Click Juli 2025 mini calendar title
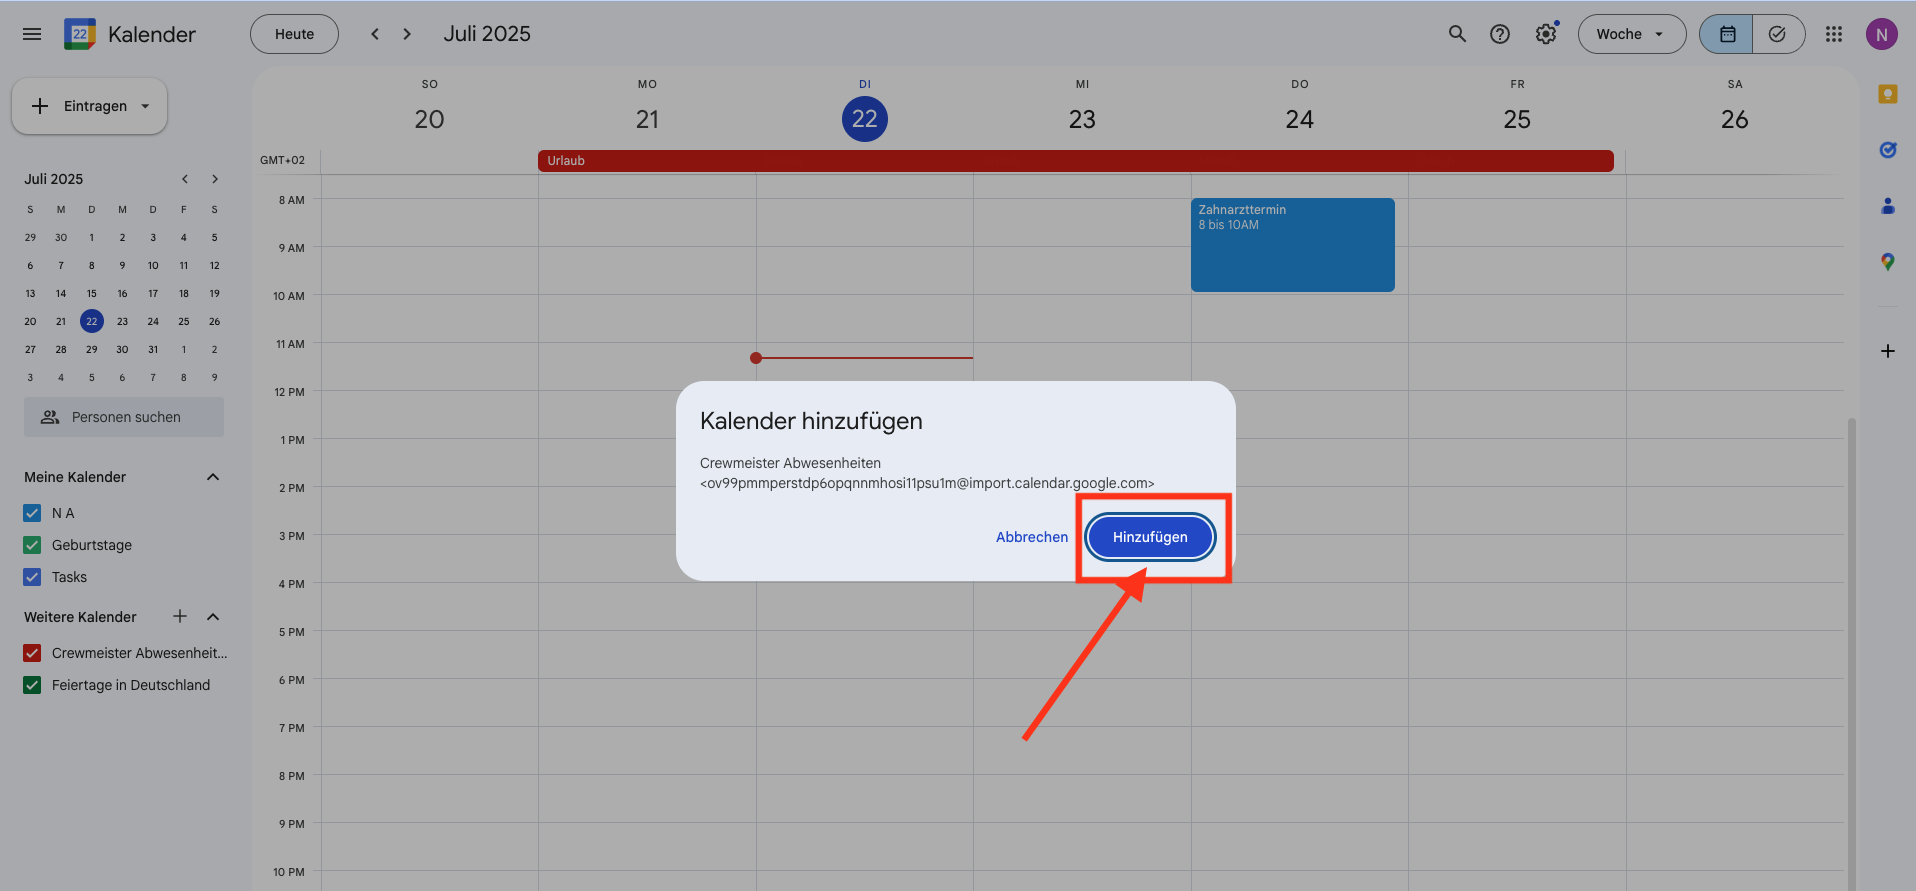Viewport: 1916px width, 891px height. tap(54, 179)
